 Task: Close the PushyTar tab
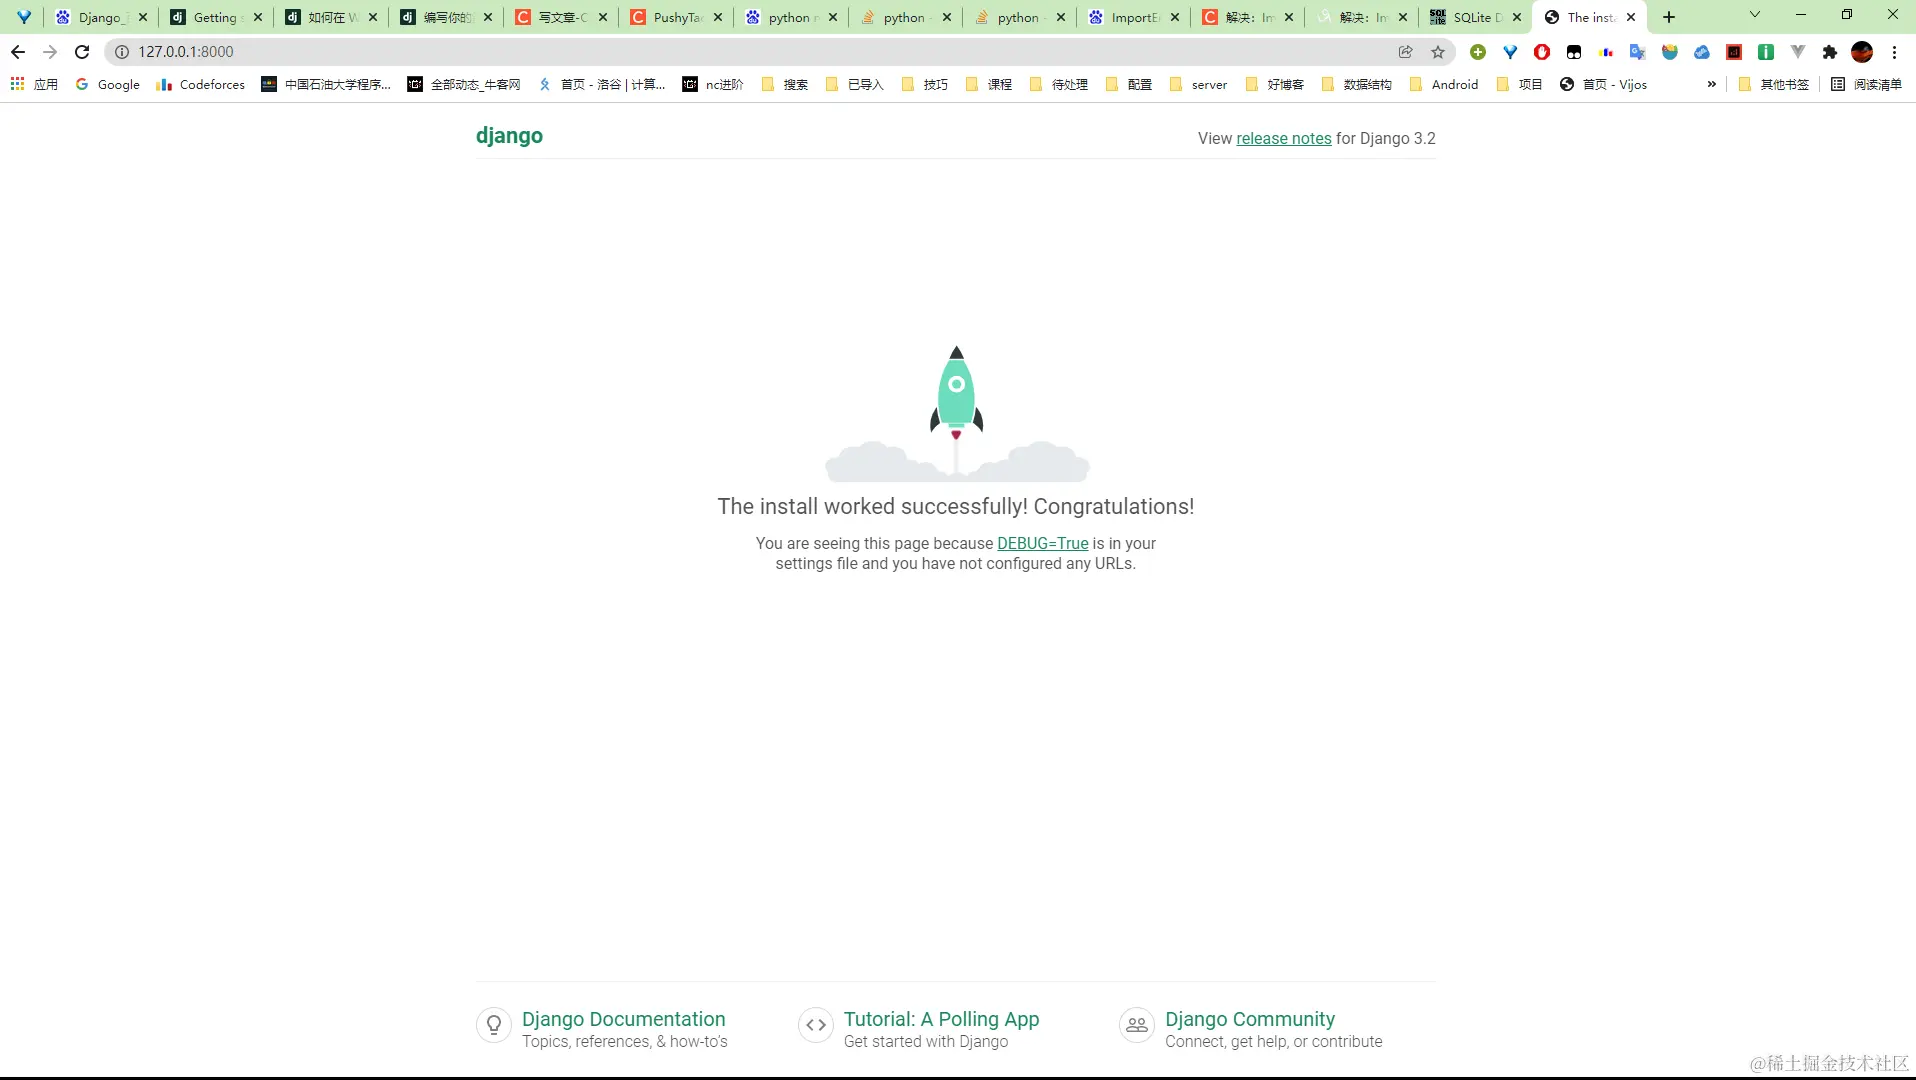coord(718,17)
